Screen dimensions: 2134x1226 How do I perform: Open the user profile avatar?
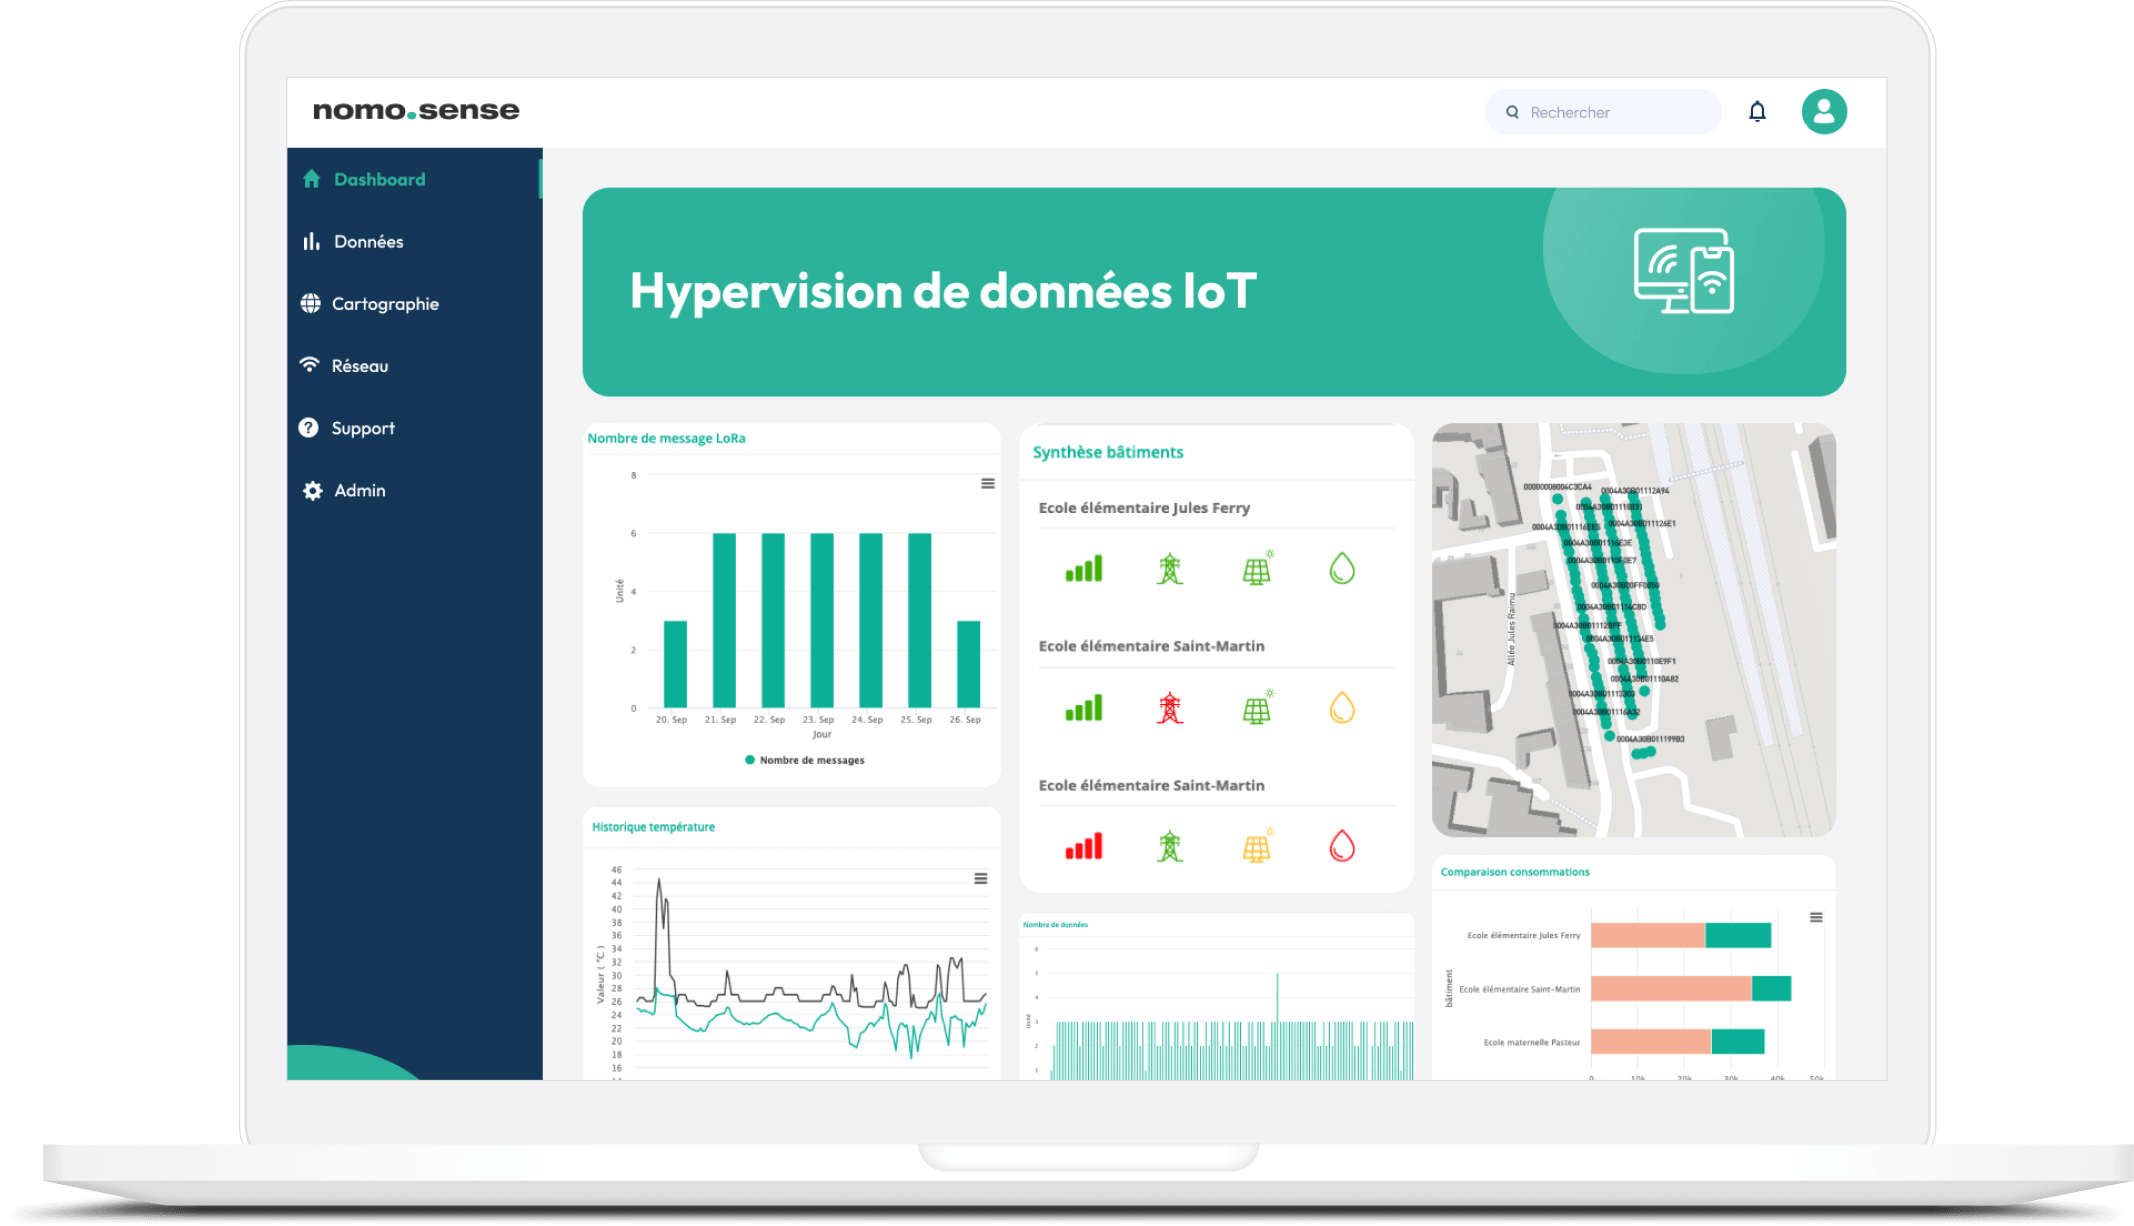click(x=1824, y=111)
